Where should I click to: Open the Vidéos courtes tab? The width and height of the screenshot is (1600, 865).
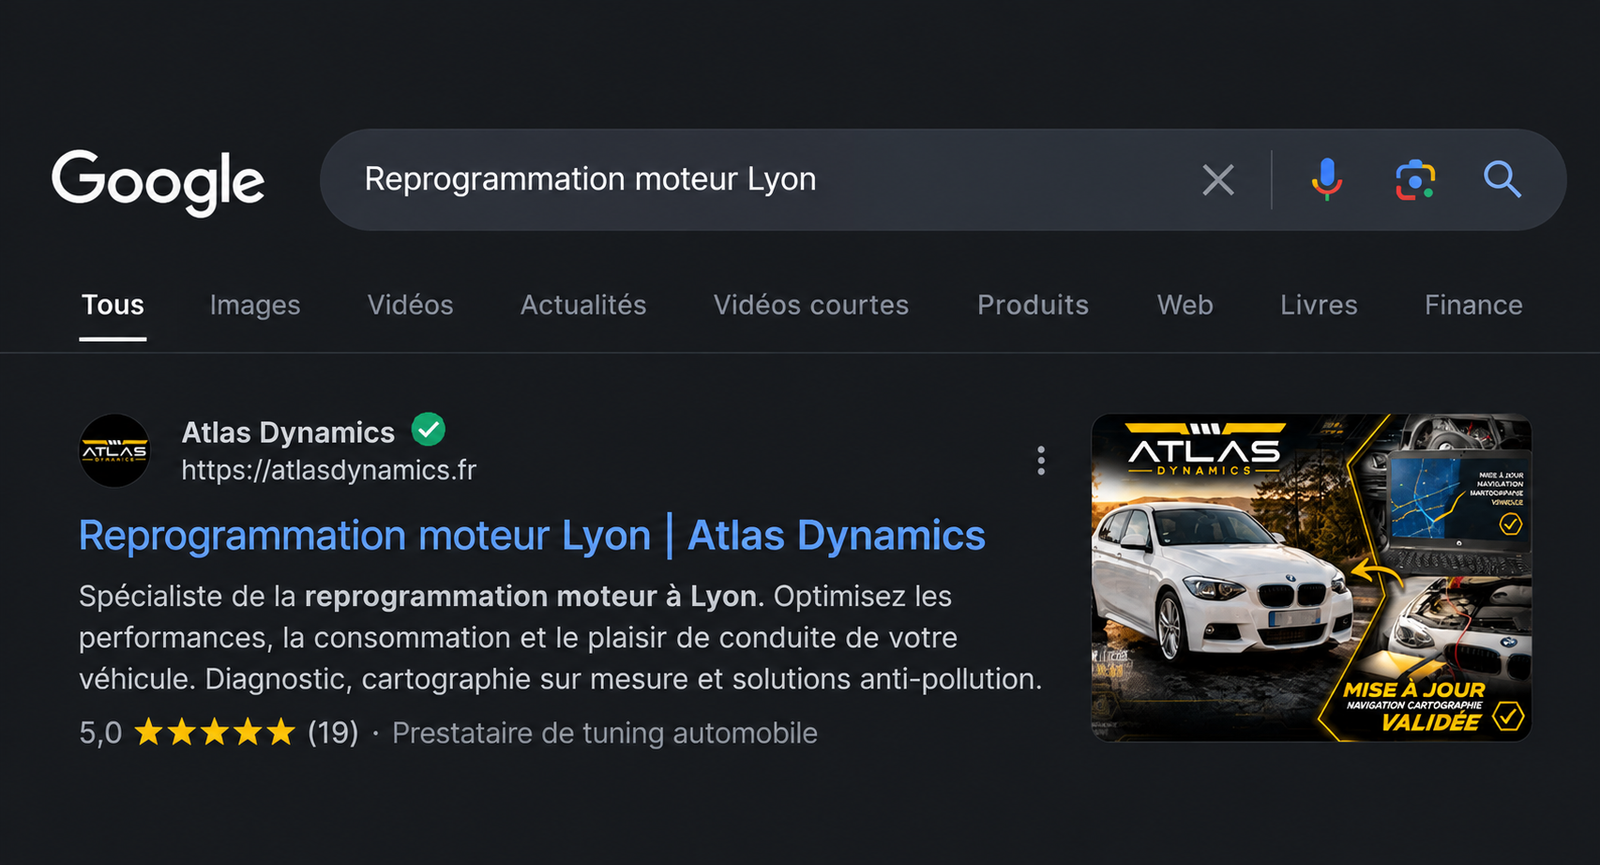pyautogui.click(x=811, y=305)
